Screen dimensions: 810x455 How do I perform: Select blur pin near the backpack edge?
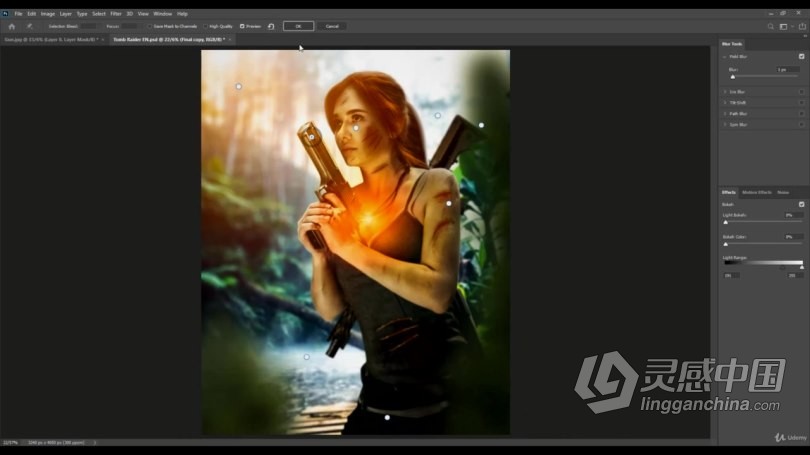coord(481,125)
